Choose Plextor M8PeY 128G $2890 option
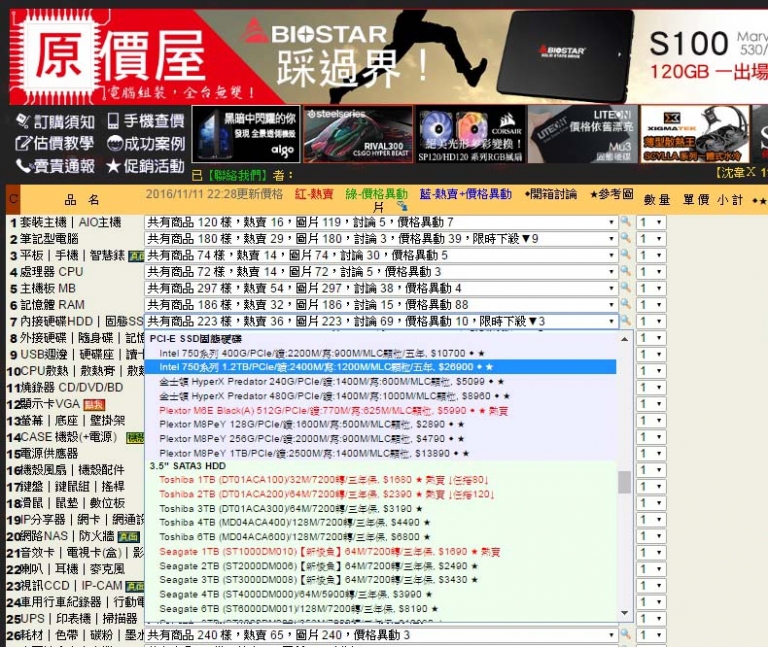 pyautogui.click(x=380, y=424)
